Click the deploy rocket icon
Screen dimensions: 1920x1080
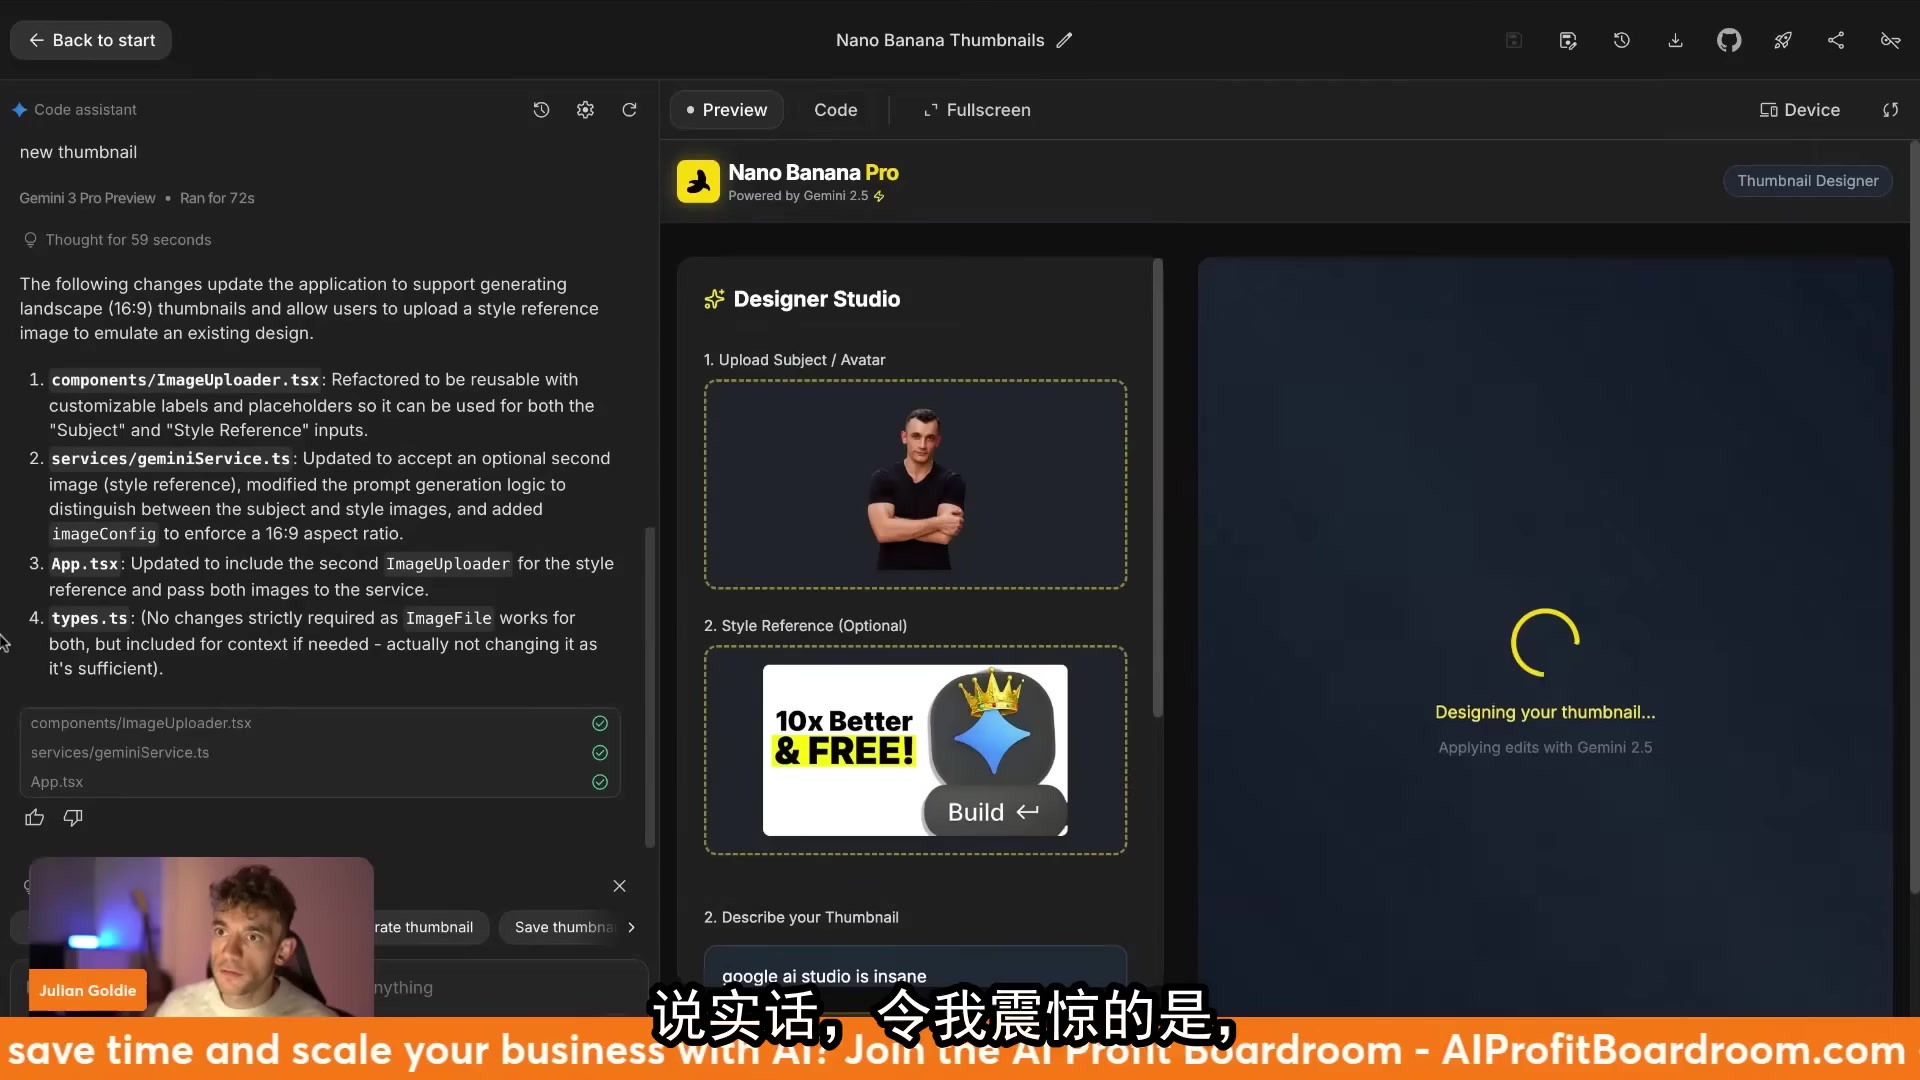[x=1782, y=40]
